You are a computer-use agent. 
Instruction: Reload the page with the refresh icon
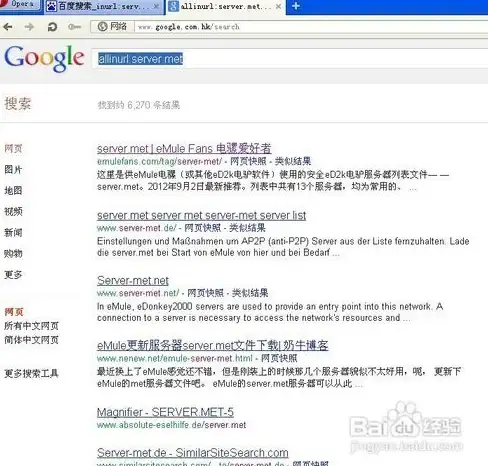click(52, 27)
